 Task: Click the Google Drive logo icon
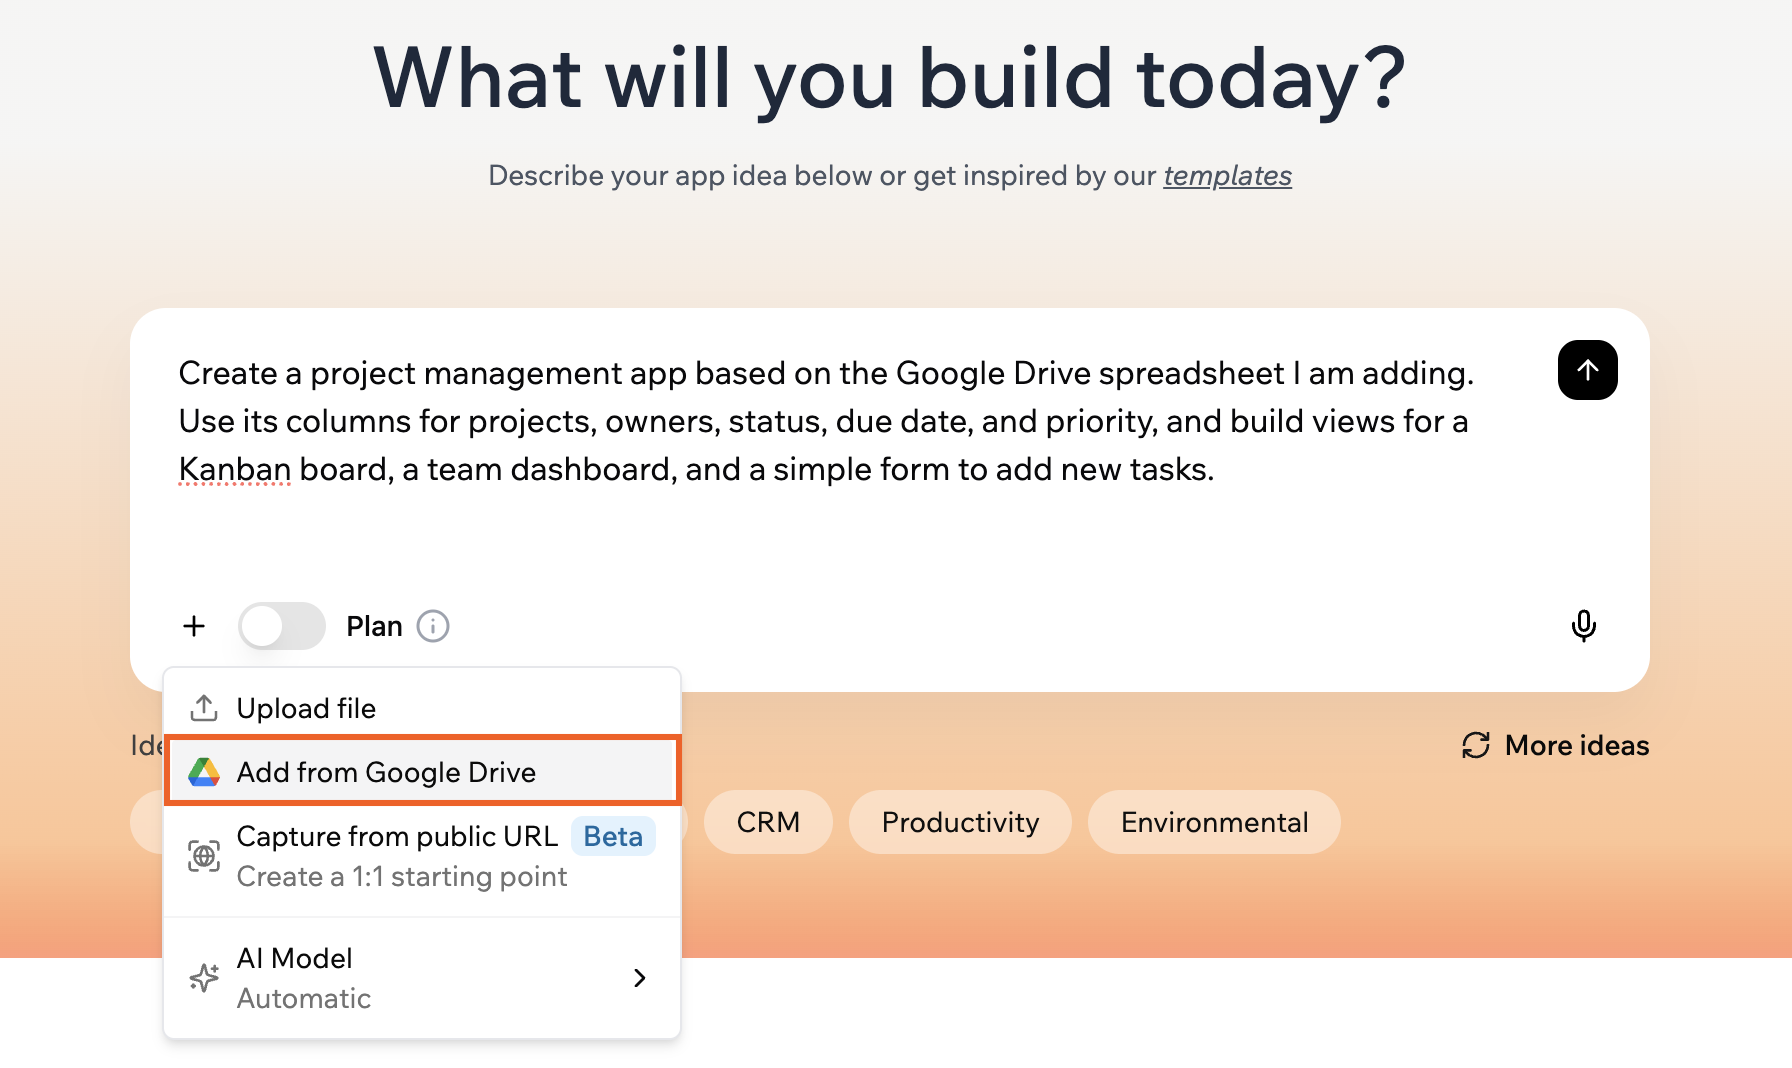[x=204, y=772]
